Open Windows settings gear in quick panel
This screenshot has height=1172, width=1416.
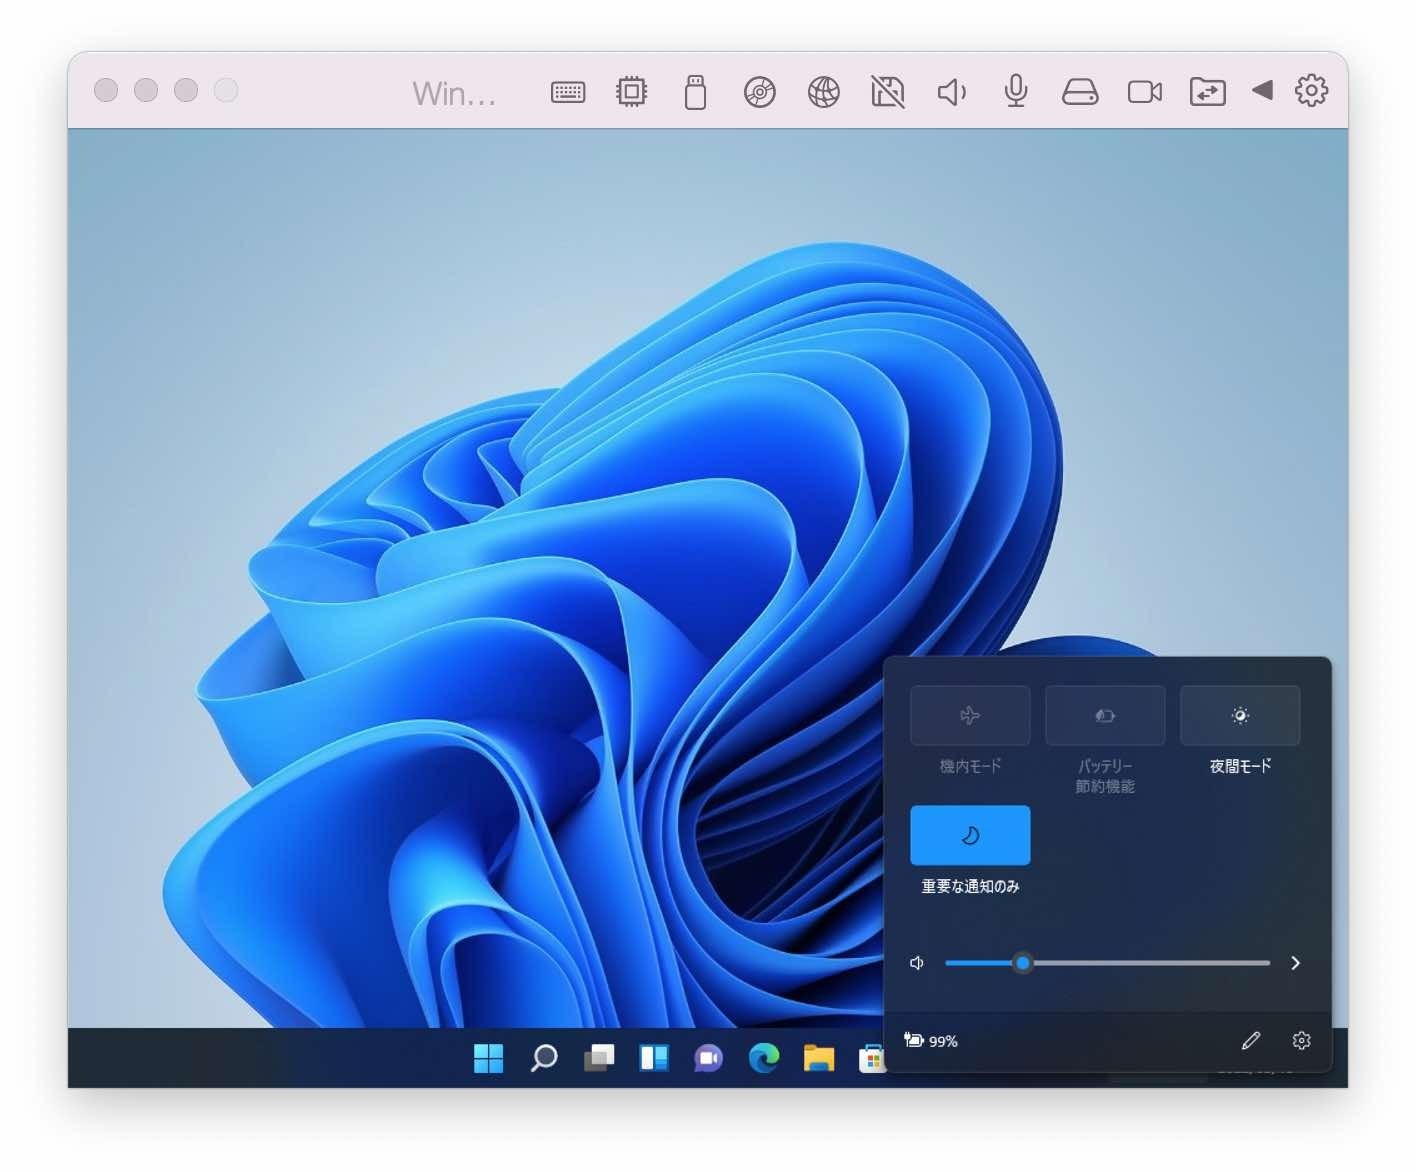tap(1301, 1041)
